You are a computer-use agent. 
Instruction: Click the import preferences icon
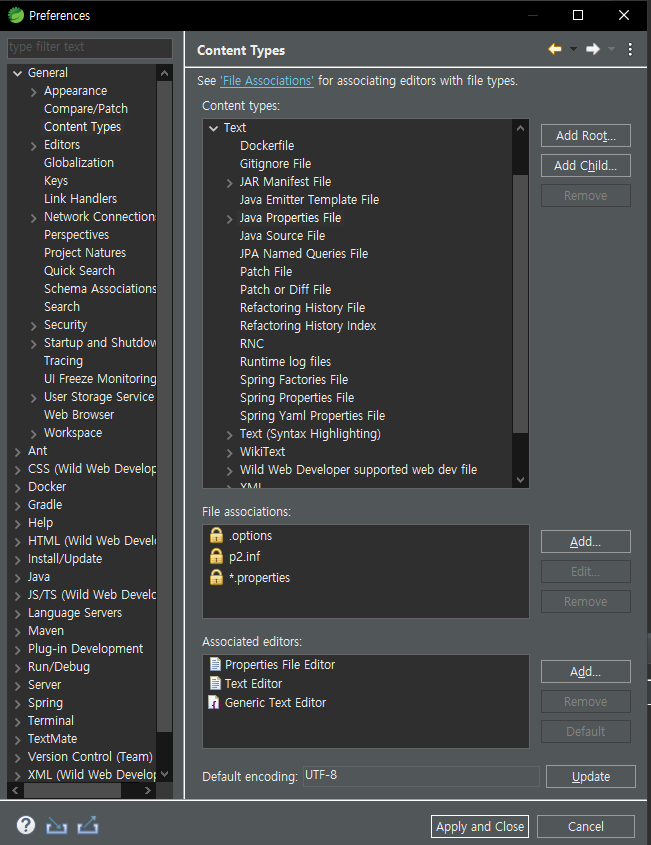[57, 825]
